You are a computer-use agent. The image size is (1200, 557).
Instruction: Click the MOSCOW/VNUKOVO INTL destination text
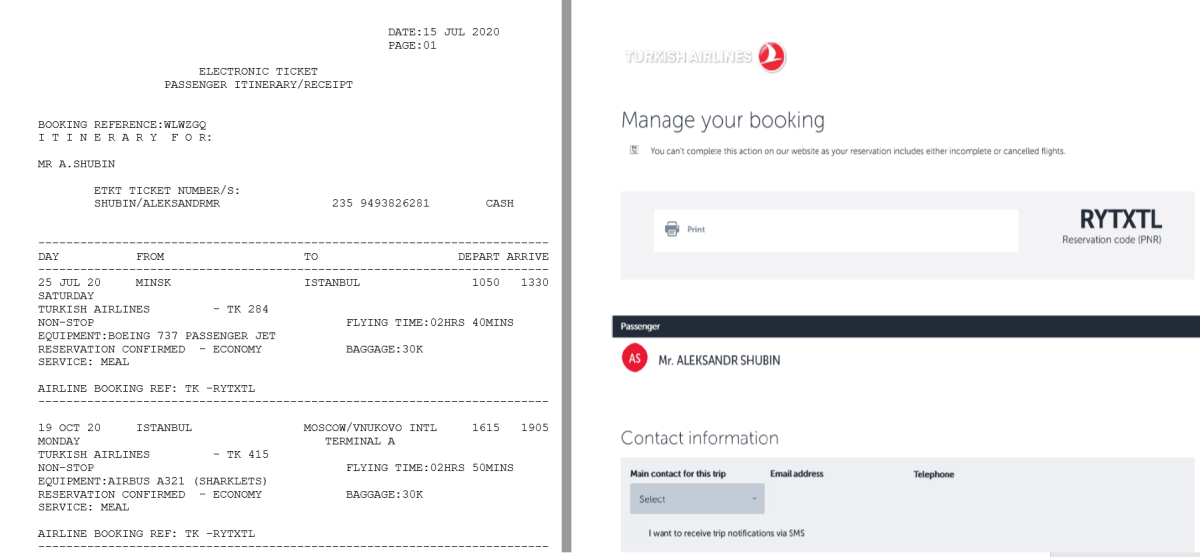coord(370,428)
